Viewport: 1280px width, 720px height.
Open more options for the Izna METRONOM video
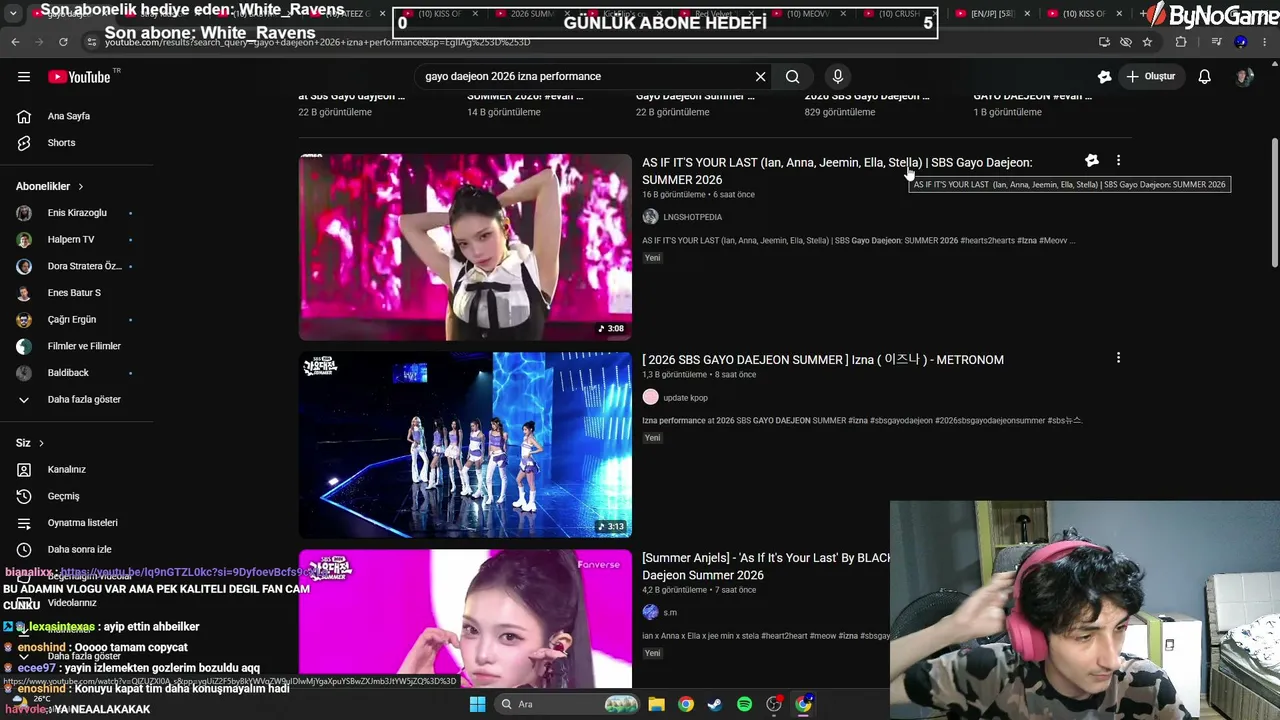tap(1118, 357)
